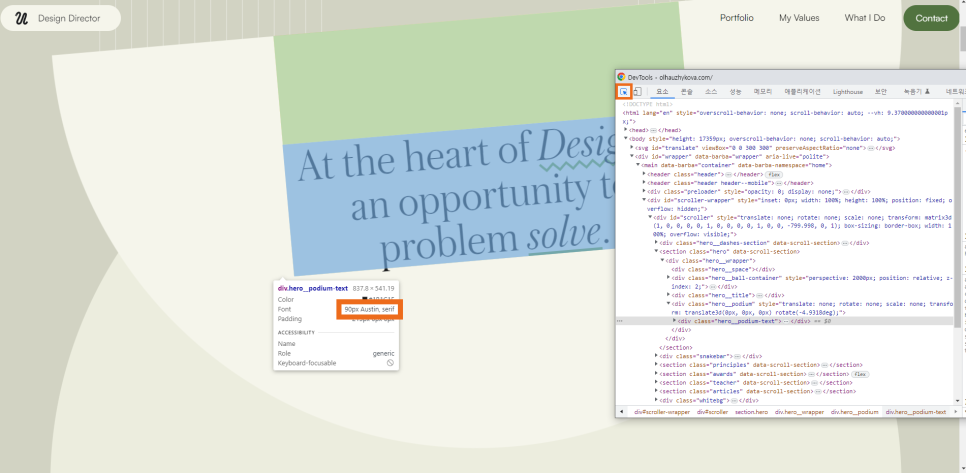The height and width of the screenshot is (473, 966).
Task: Collapse the hero__podium div node
Action: [x=669, y=303]
